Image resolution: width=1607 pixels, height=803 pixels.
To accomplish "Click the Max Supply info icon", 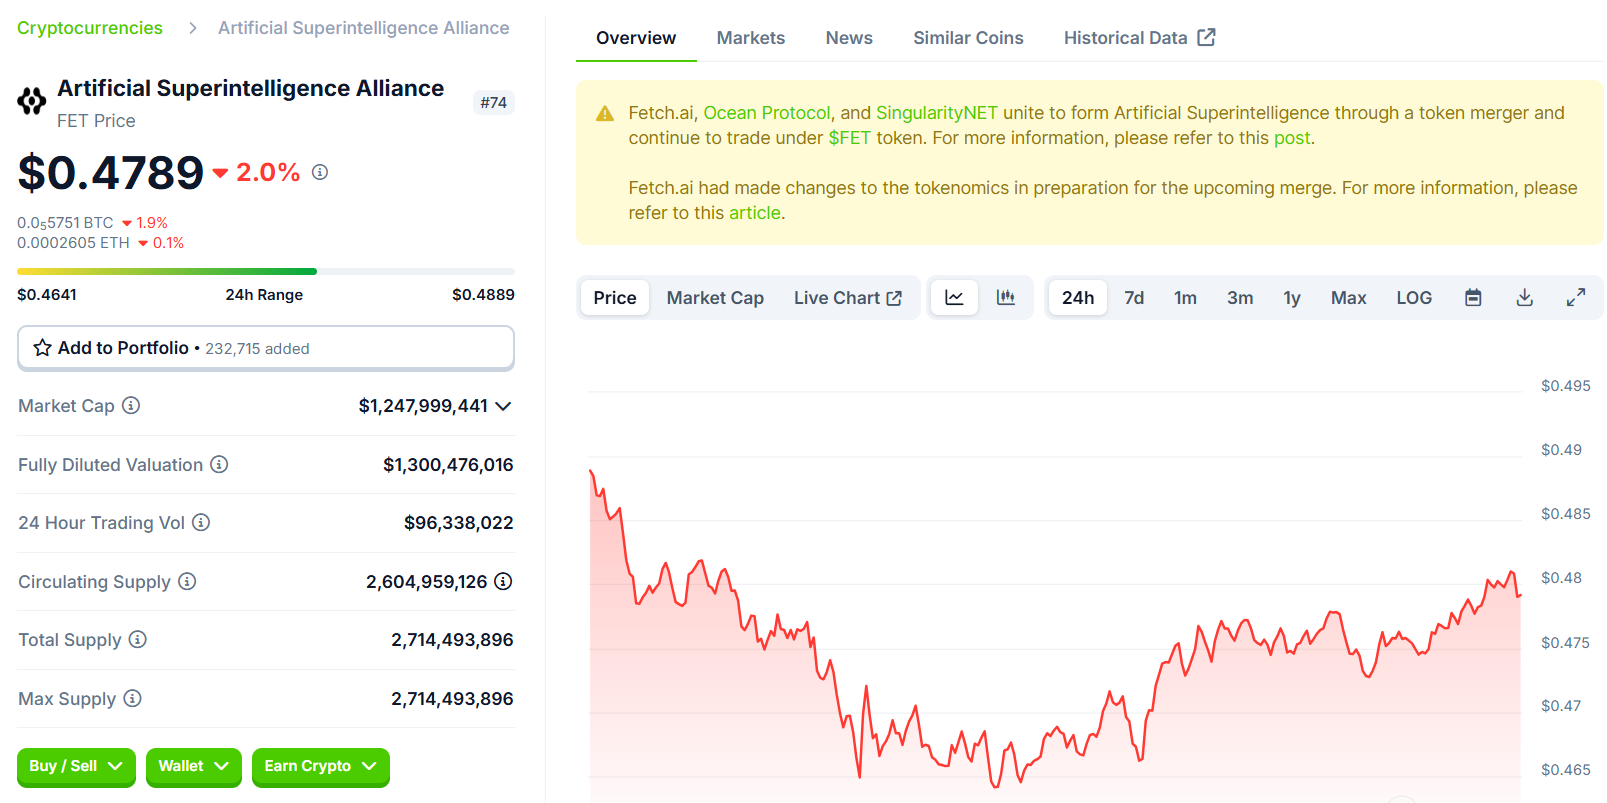I will tap(132, 698).
